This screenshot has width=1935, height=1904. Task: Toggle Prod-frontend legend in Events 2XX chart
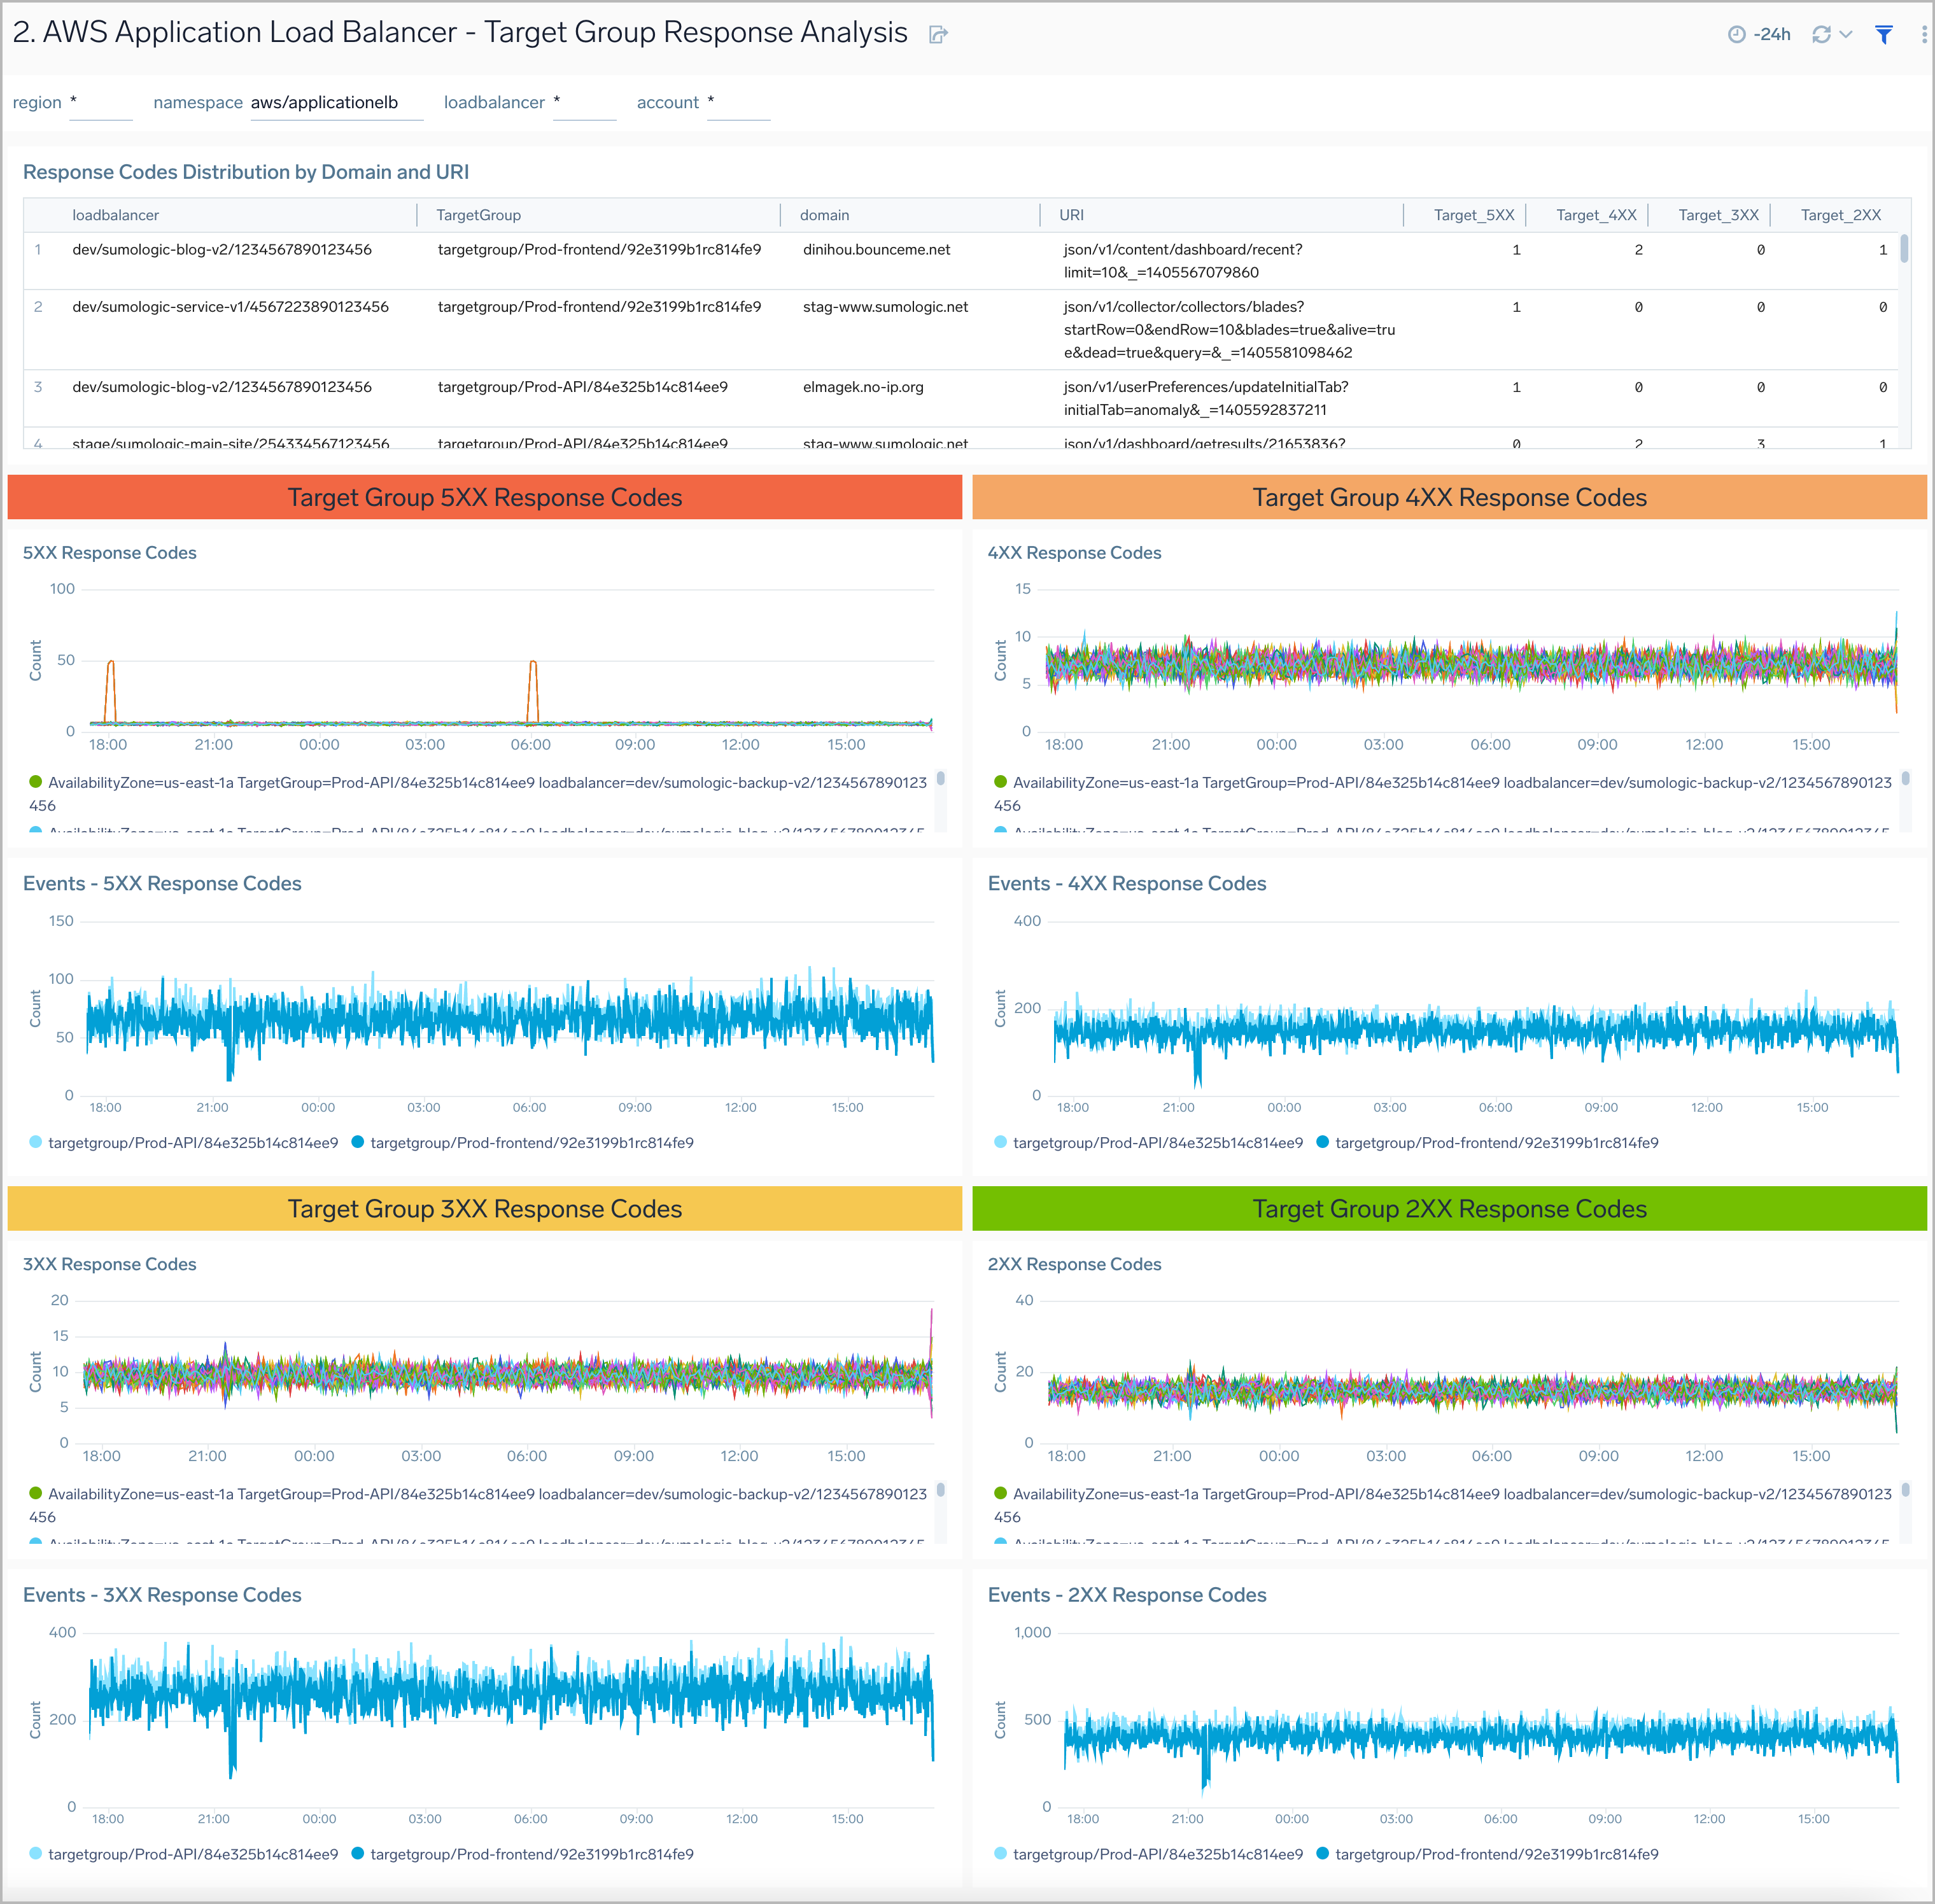tap(1487, 1854)
